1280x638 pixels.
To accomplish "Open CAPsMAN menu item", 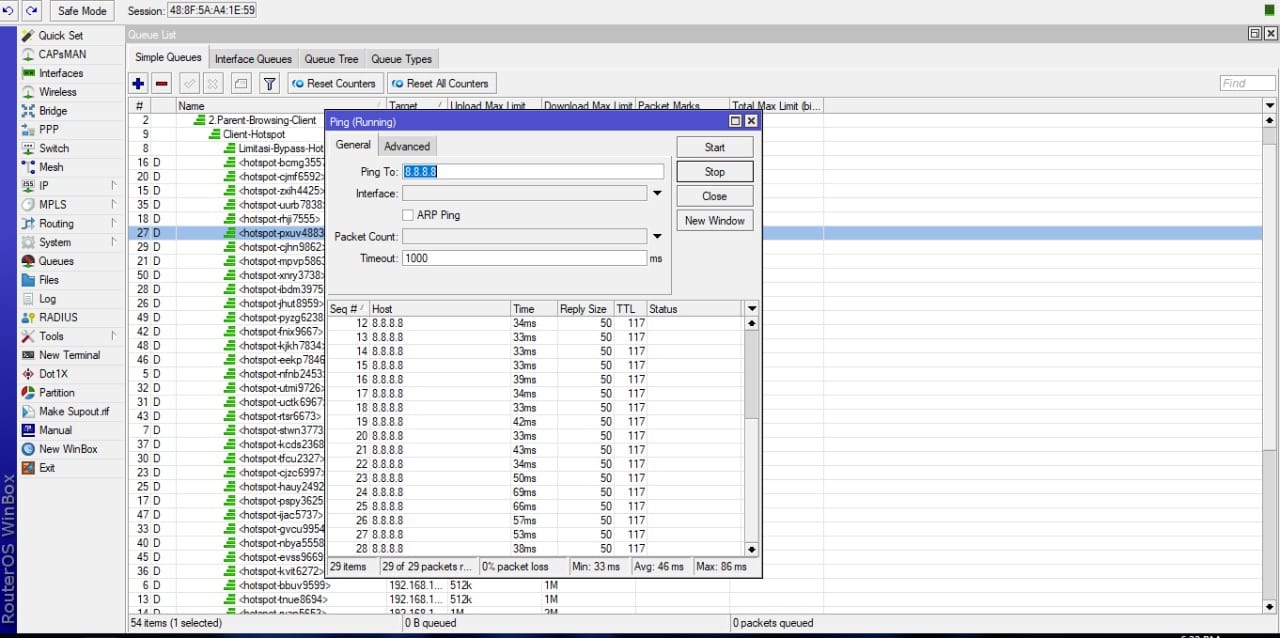I will click(62, 54).
